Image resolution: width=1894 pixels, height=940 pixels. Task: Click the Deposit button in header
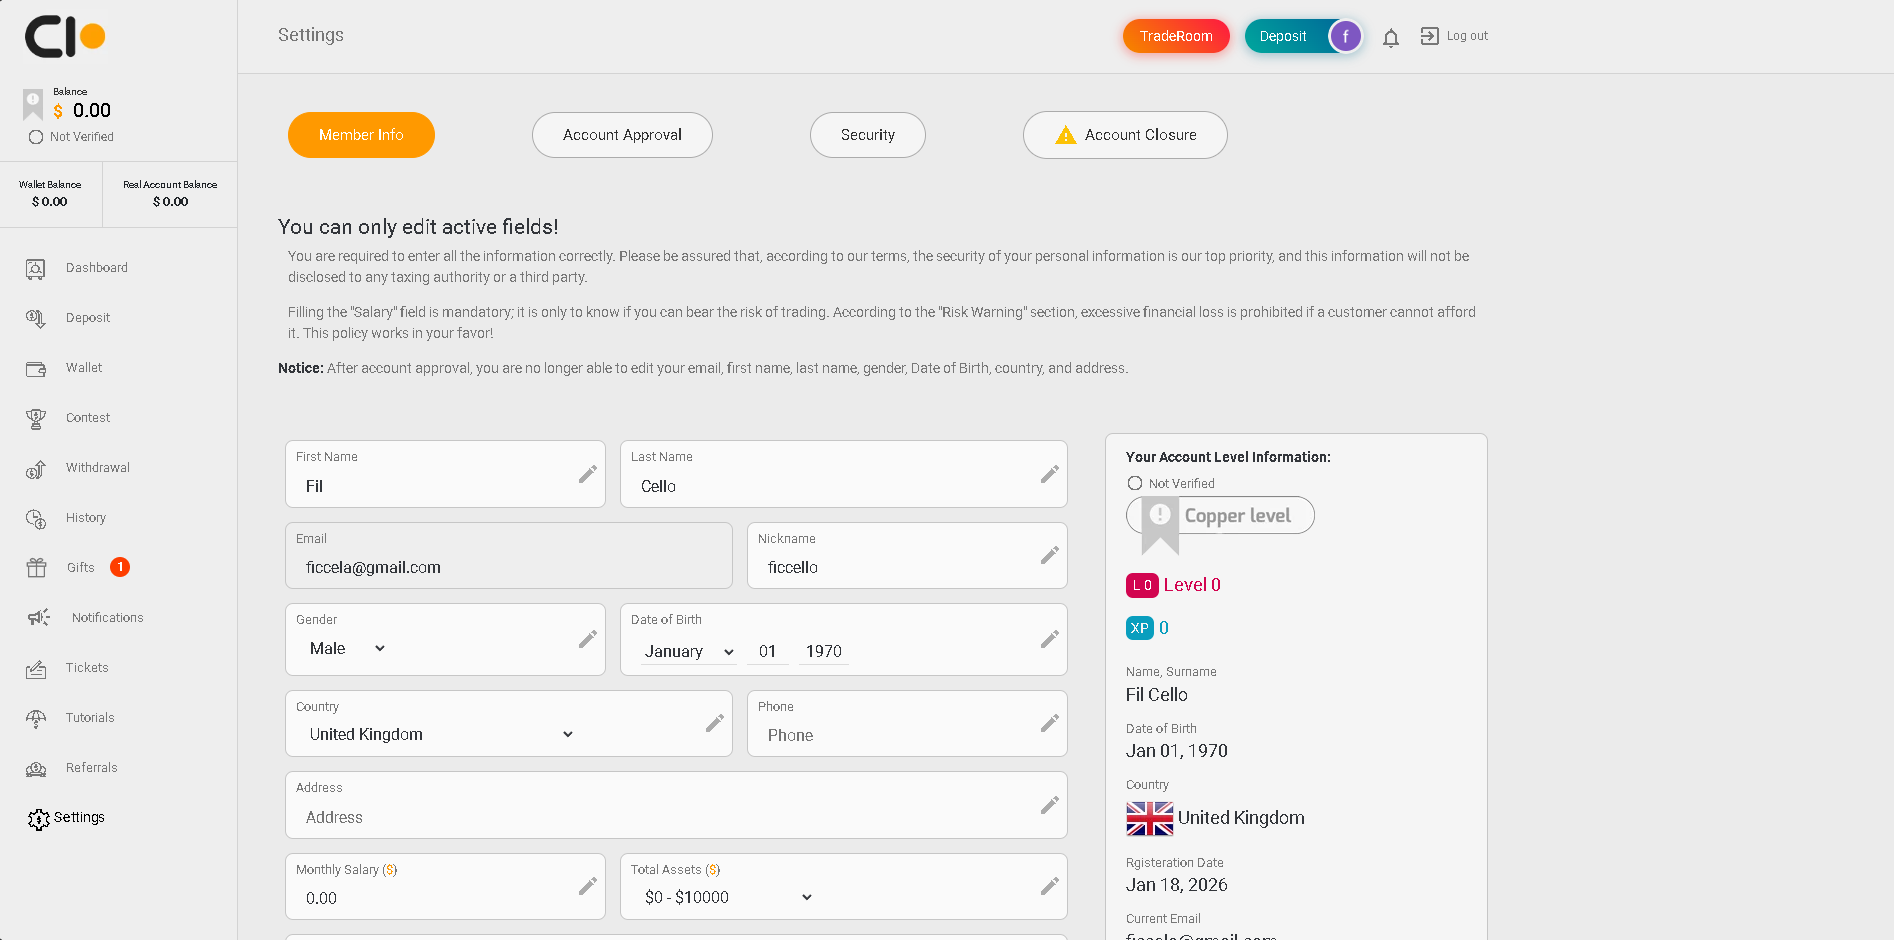[1283, 36]
